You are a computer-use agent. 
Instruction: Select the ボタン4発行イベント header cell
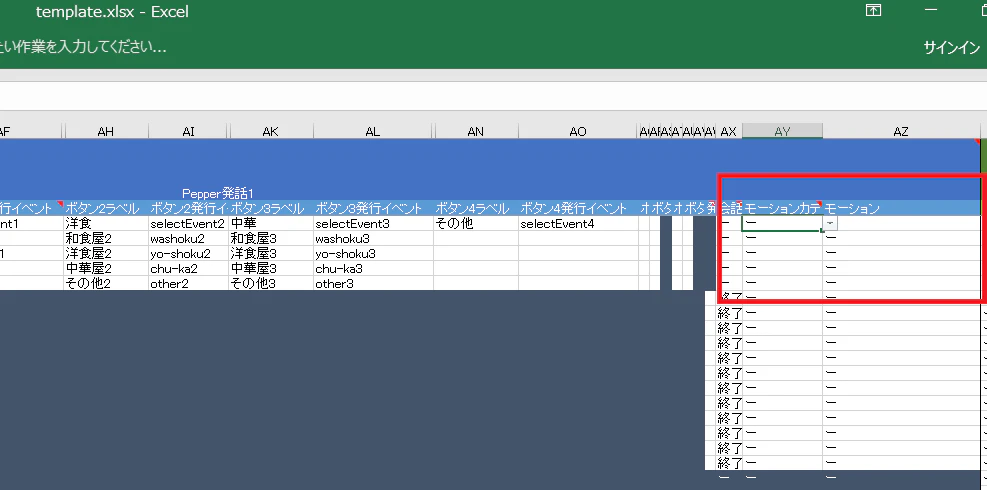(x=578, y=208)
